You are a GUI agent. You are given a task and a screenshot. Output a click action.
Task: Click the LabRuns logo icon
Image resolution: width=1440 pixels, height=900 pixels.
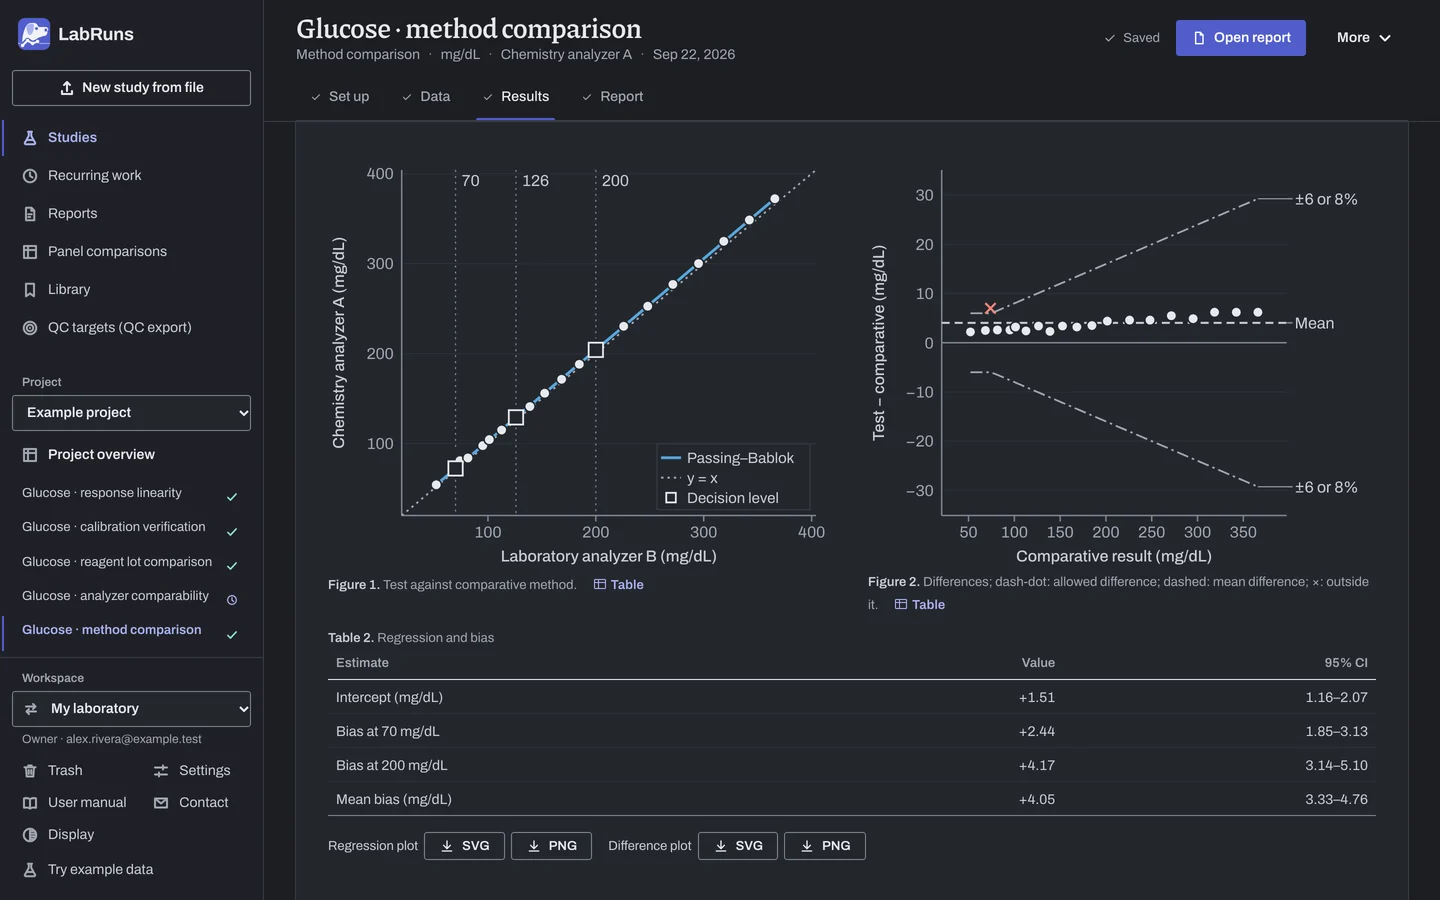pos(34,34)
